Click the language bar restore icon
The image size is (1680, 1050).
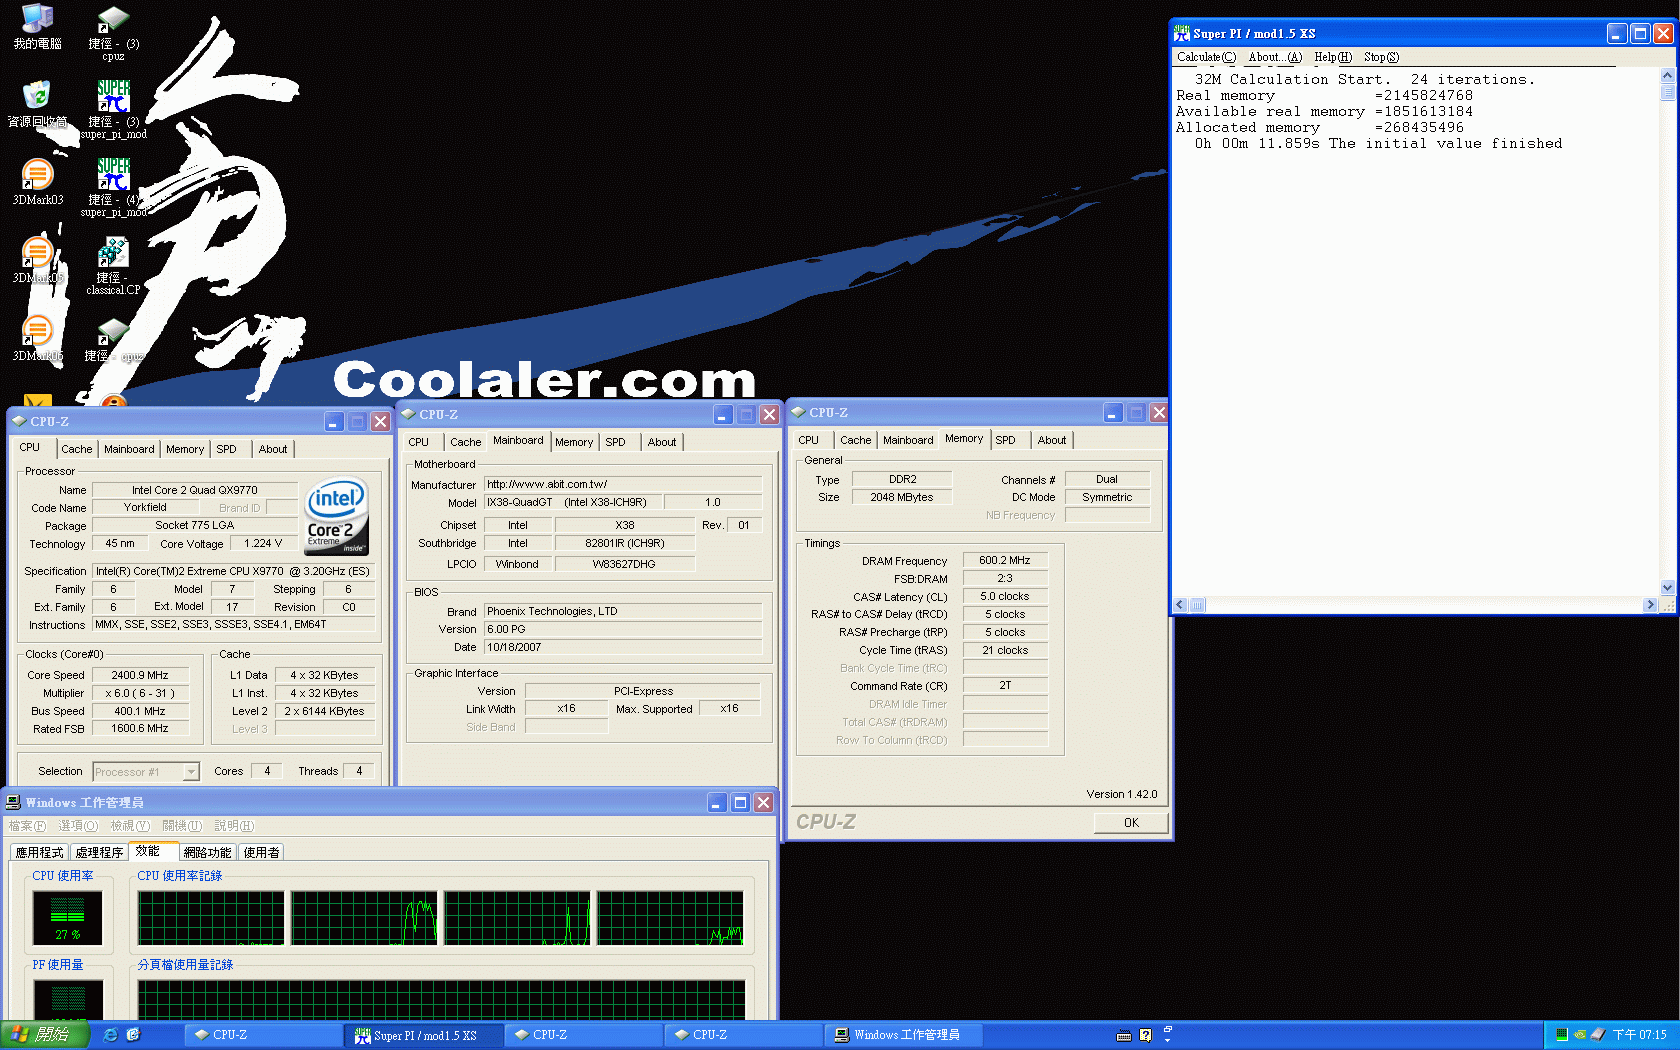click(x=1167, y=1029)
